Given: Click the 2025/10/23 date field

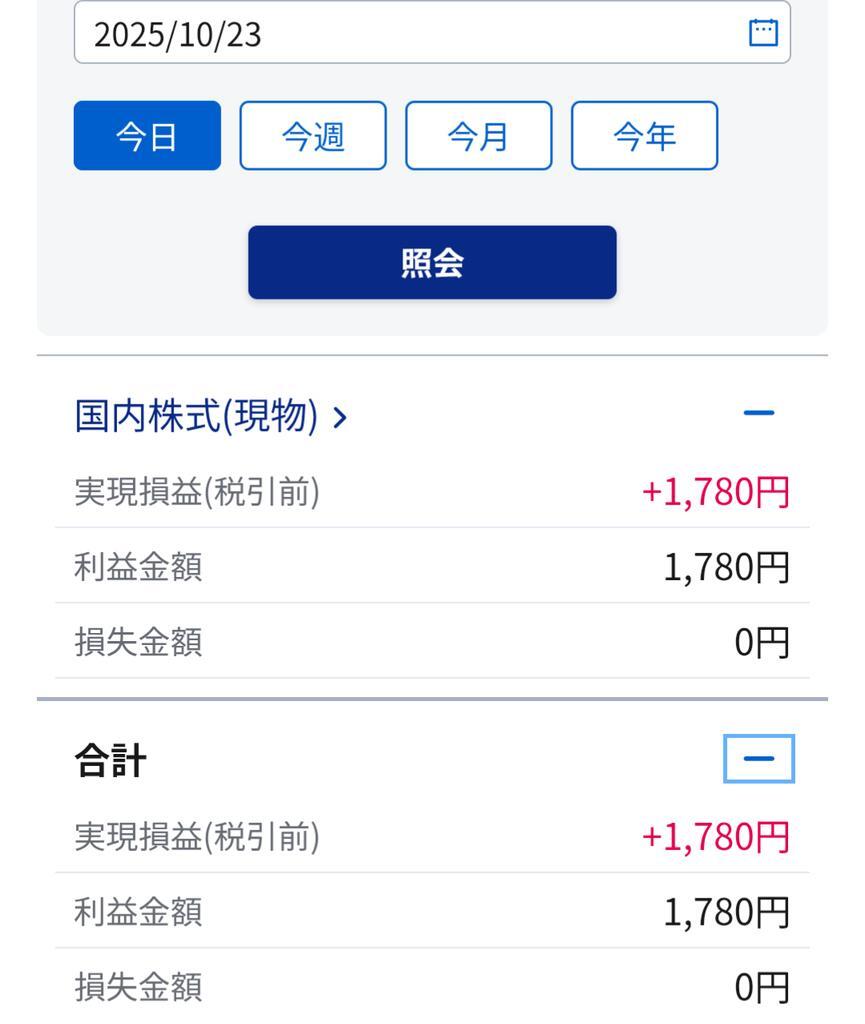Looking at the screenshot, I should click(400, 33).
